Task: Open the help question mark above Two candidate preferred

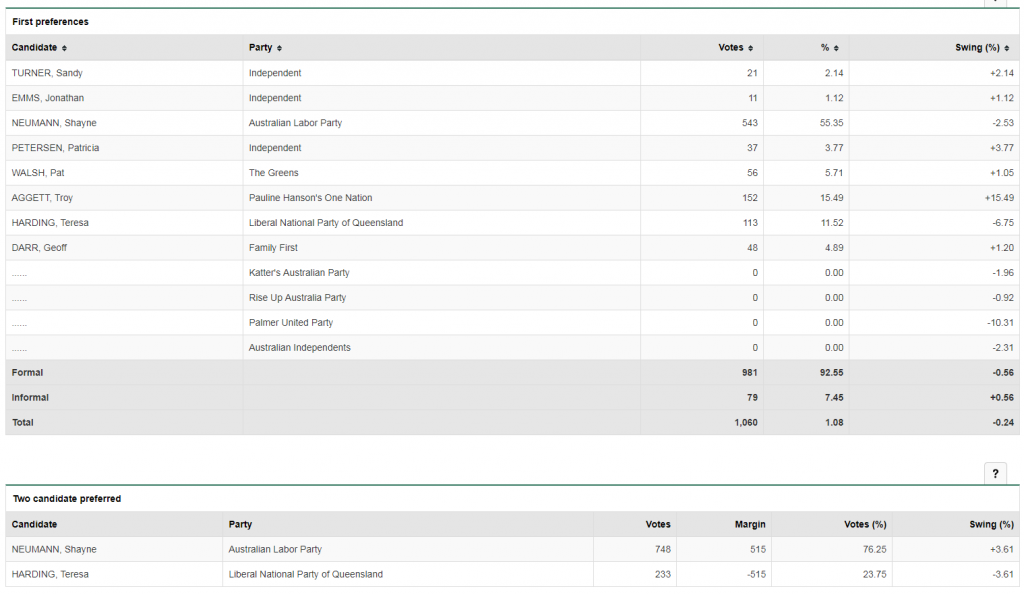Action: (x=995, y=475)
